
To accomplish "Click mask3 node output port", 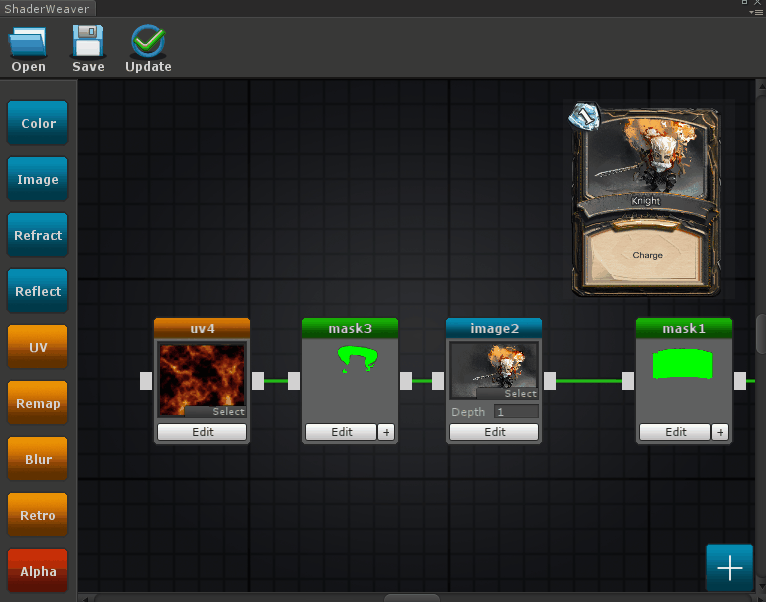I will pos(406,381).
